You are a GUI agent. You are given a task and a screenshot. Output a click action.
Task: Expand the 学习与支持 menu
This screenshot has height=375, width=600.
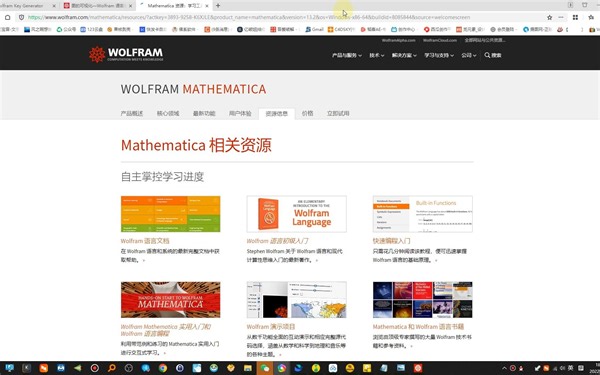(x=439, y=55)
